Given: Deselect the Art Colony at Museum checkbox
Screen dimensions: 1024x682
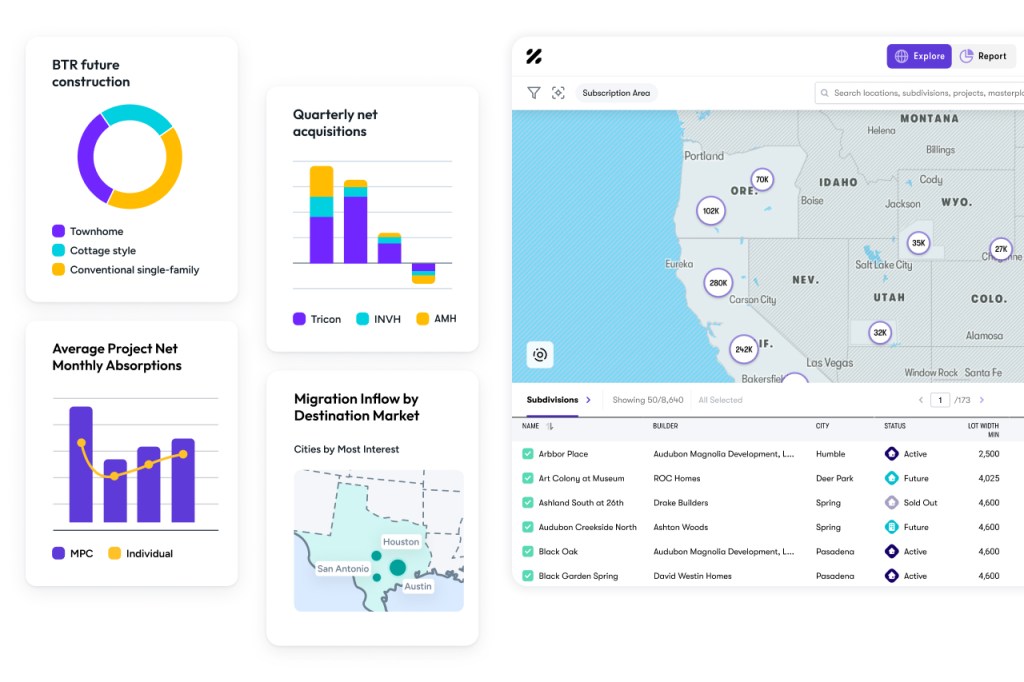Looking at the screenshot, I should [x=528, y=478].
